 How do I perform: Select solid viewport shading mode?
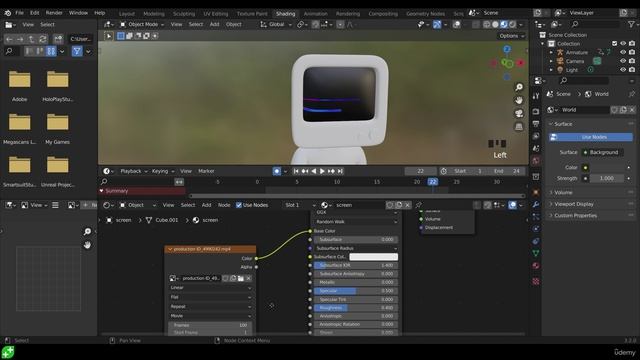pyautogui.click(x=495, y=24)
